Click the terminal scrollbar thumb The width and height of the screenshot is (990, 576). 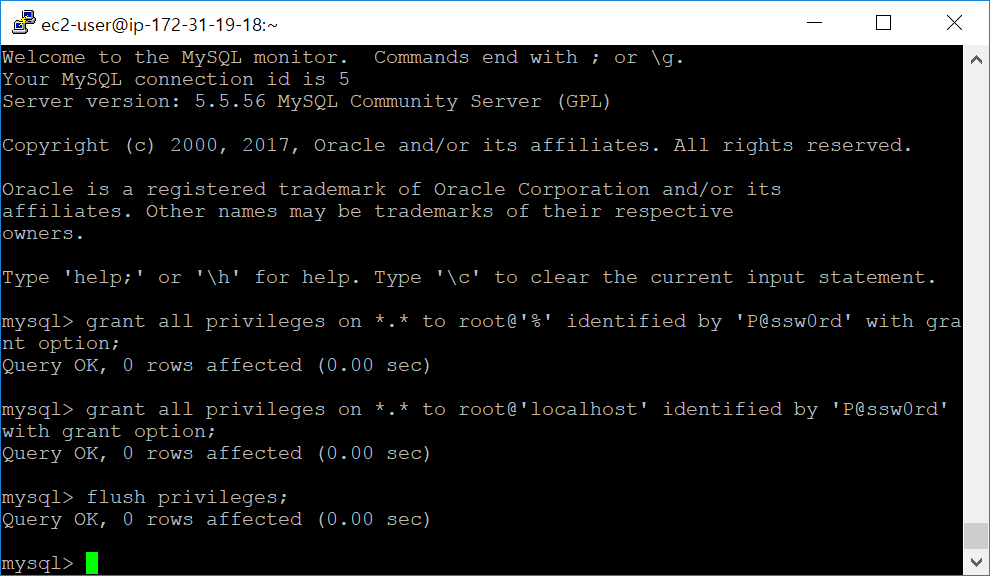point(976,536)
